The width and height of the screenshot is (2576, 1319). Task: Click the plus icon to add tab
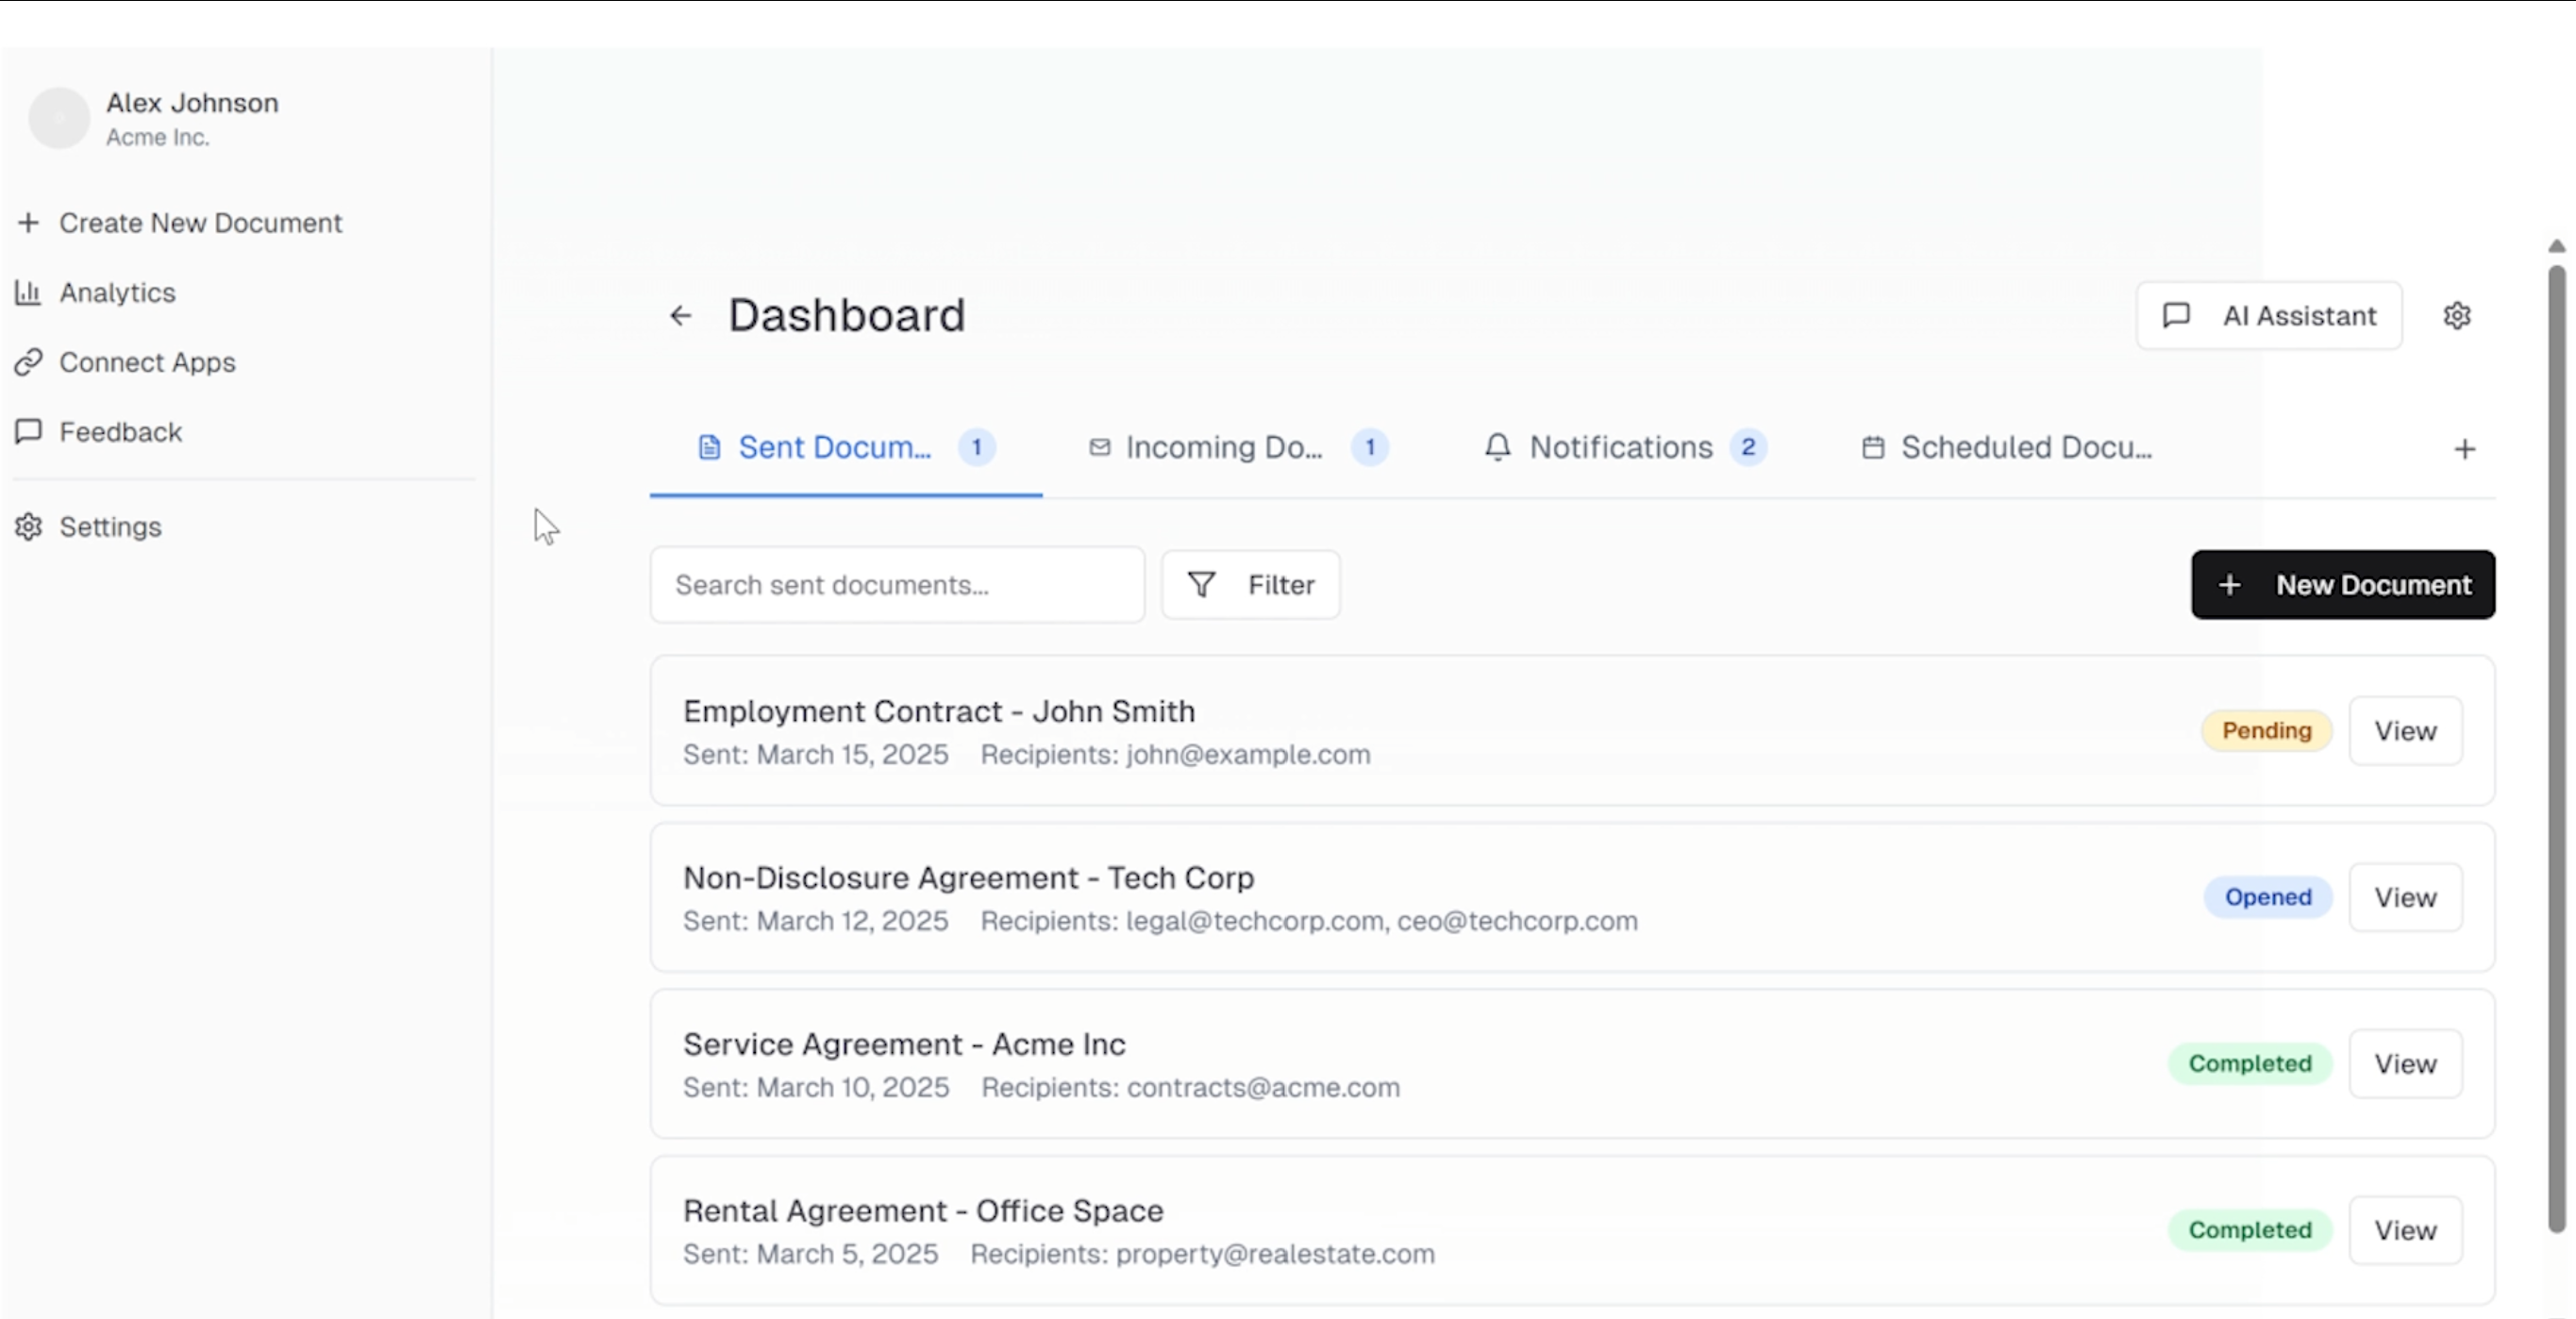2464,449
